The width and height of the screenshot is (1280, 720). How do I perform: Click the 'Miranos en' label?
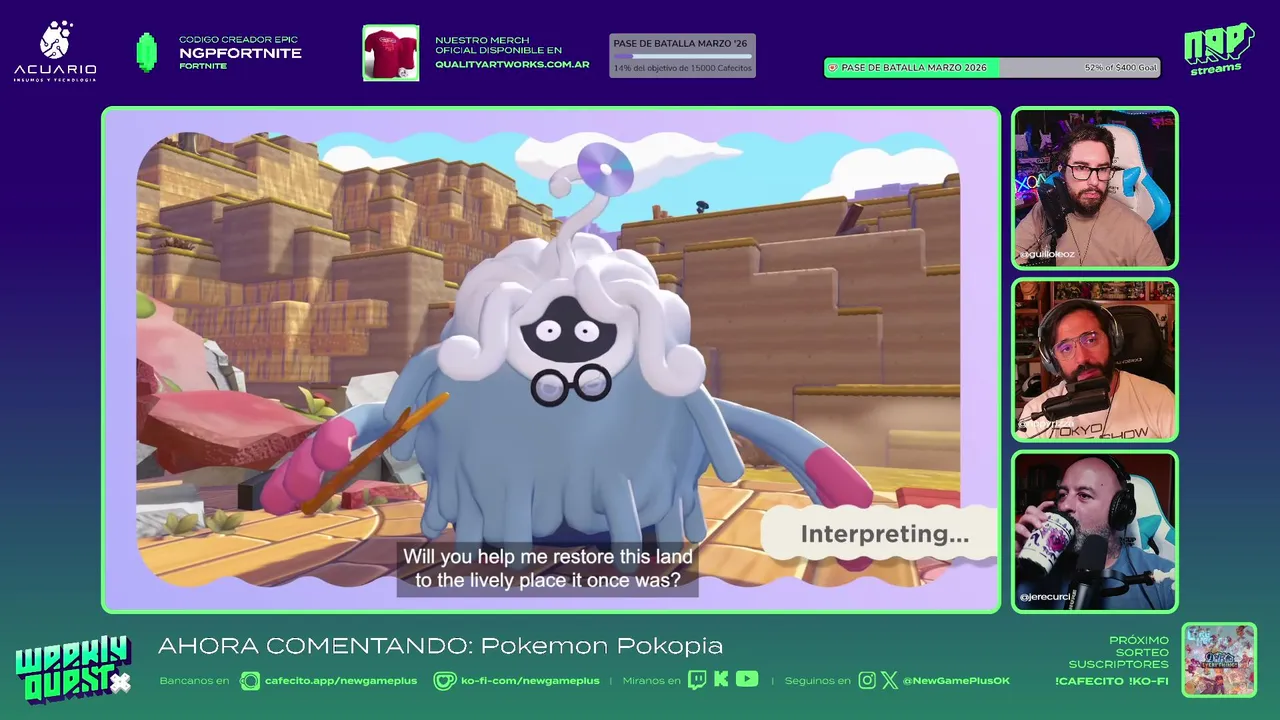pos(650,681)
